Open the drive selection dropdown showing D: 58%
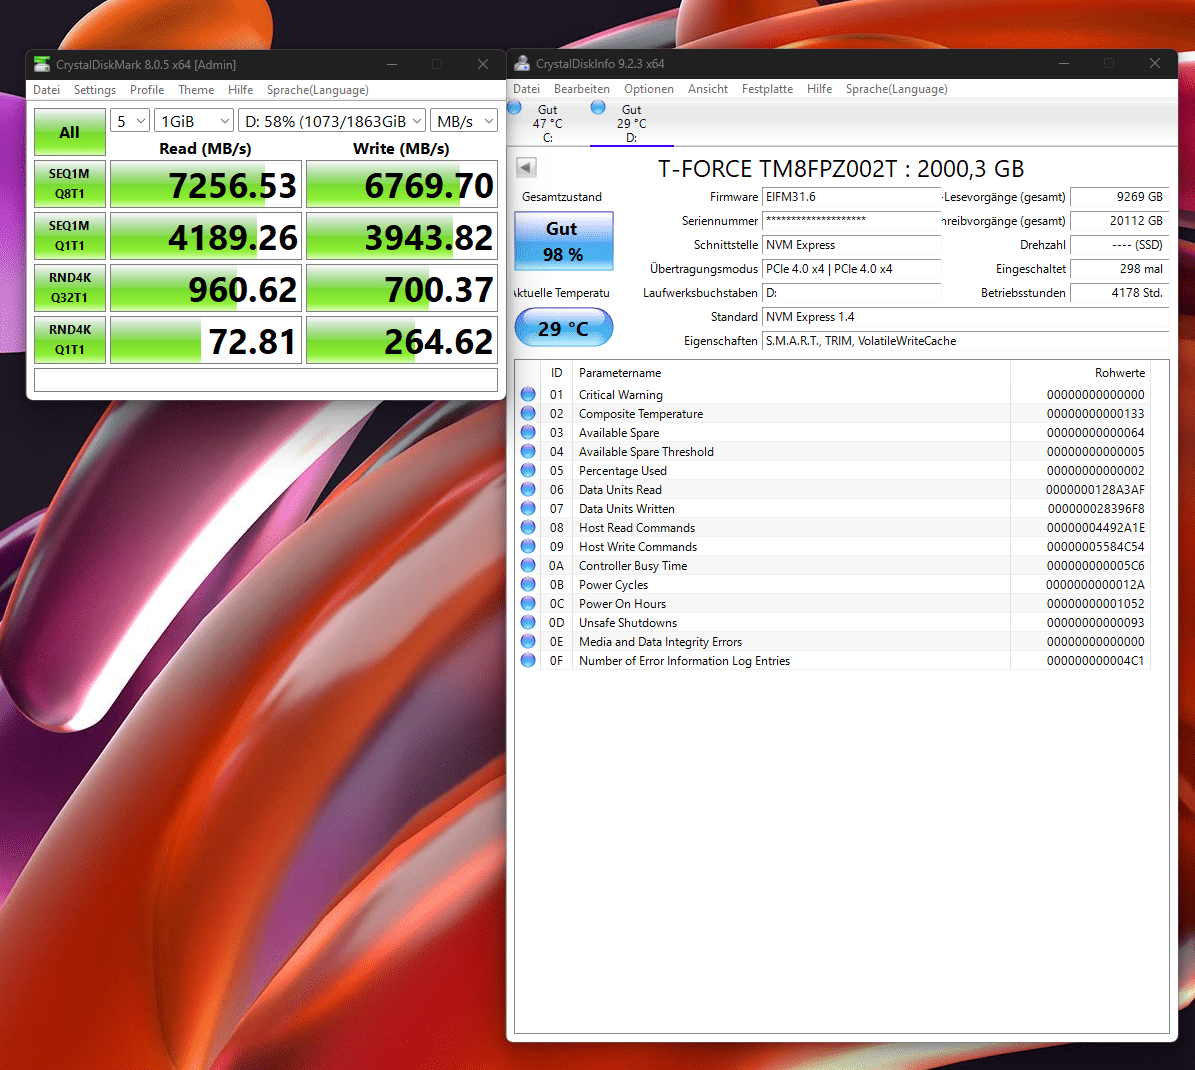The height and width of the screenshot is (1070, 1195). tap(332, 121)
